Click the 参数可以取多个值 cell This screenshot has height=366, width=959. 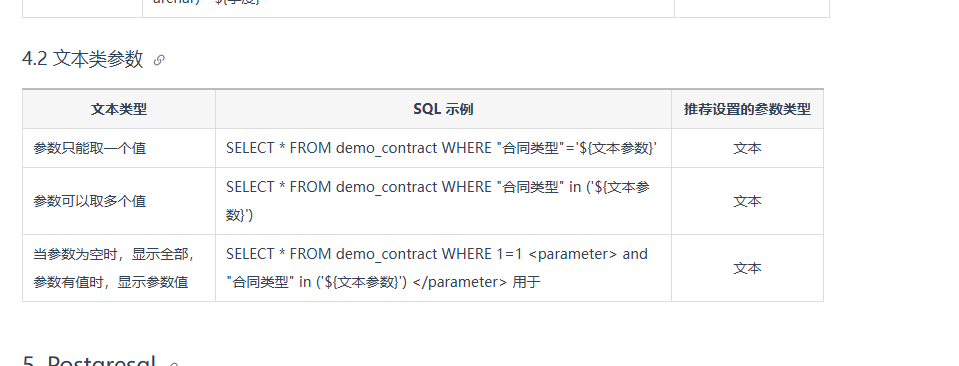click(x=90, y=201)
